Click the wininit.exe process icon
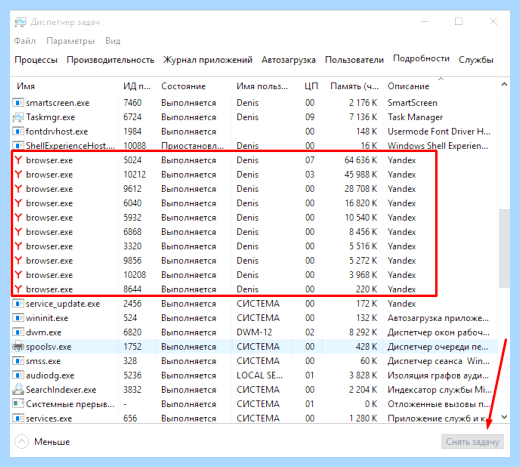Screen dimensions: 520x467 point(18,318)
